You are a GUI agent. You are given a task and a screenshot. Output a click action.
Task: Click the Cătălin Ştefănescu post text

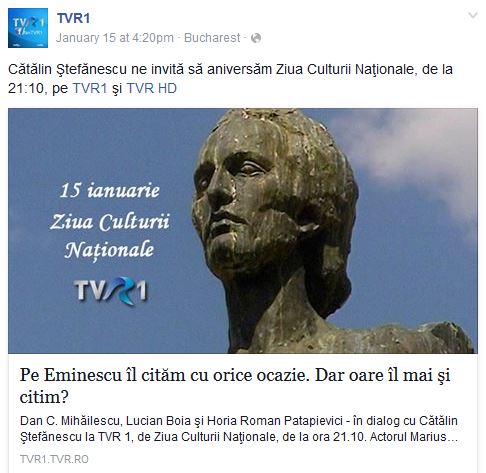click(x=230, y=79)
